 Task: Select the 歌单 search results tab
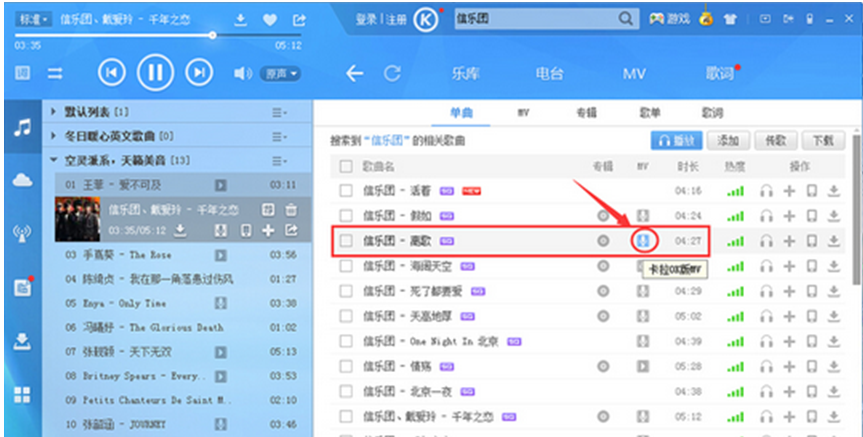tap(649, 113)
